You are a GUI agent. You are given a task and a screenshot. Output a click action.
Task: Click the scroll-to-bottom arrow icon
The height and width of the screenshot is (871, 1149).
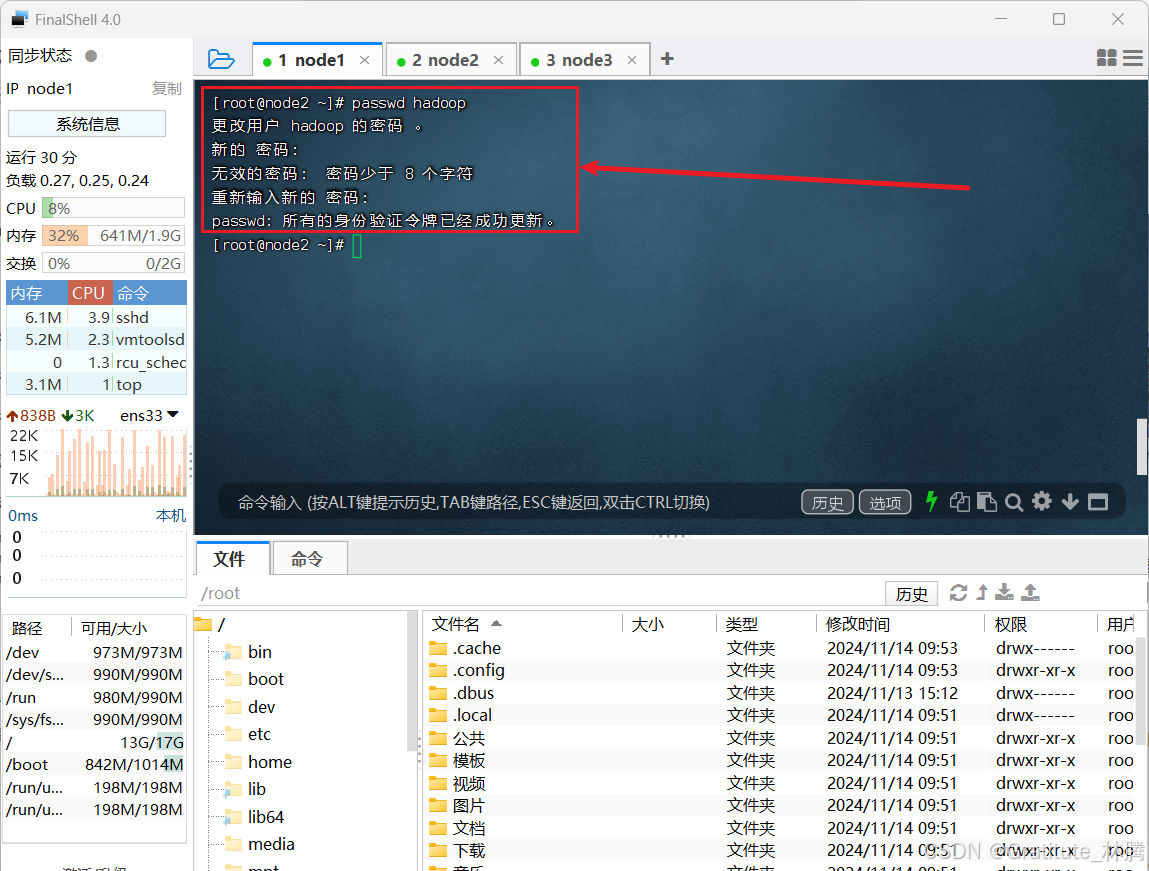1070,502
